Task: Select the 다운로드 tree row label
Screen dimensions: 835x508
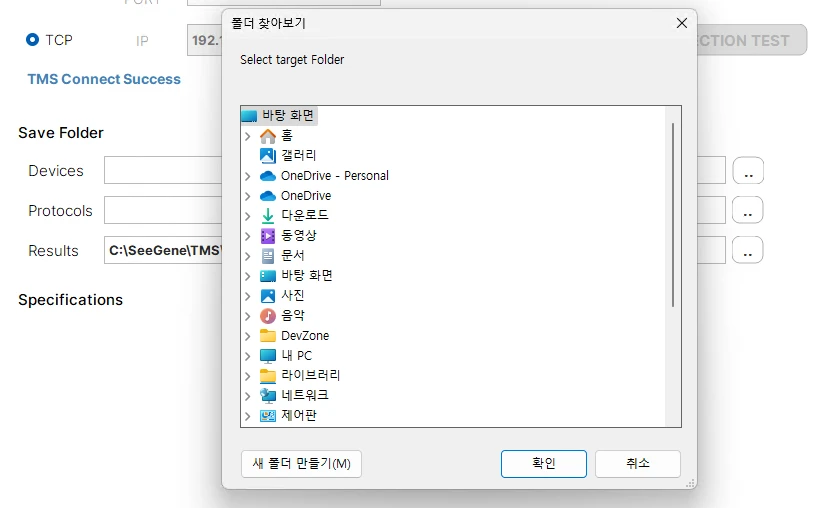Action: pyautogui.click(x=305, y=216)
